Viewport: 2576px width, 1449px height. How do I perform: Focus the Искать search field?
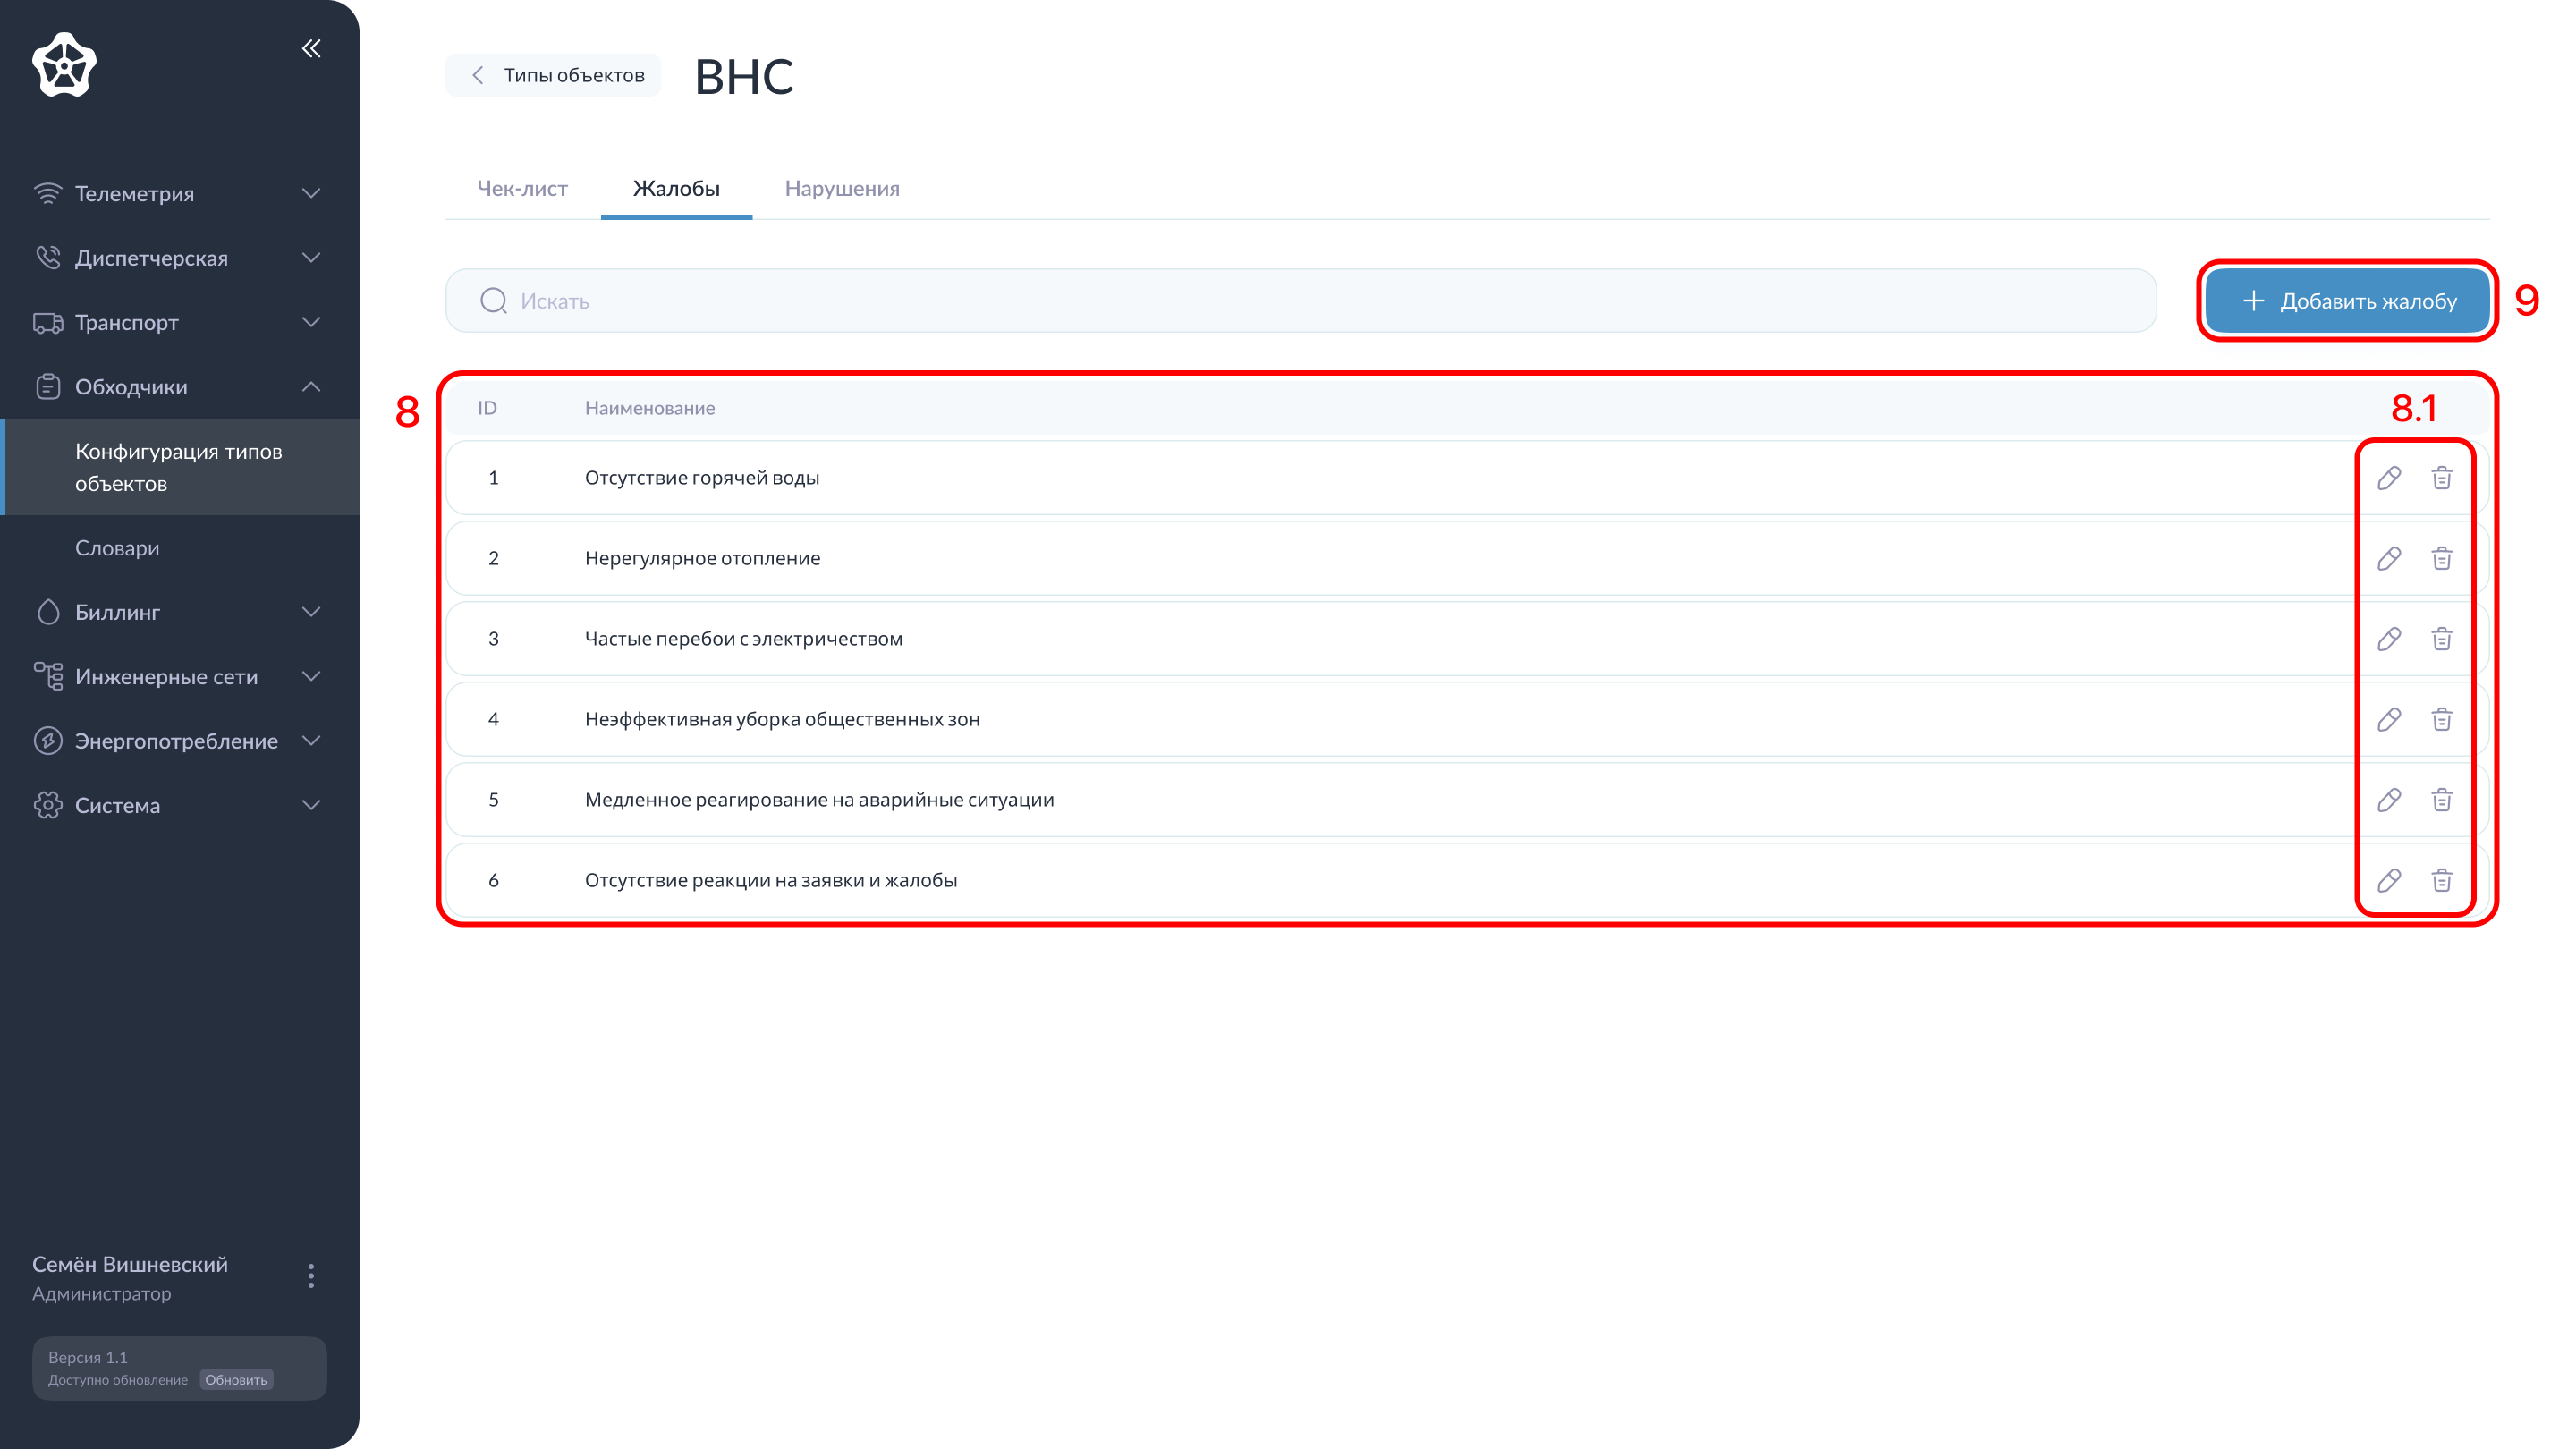coord(1300,301)
